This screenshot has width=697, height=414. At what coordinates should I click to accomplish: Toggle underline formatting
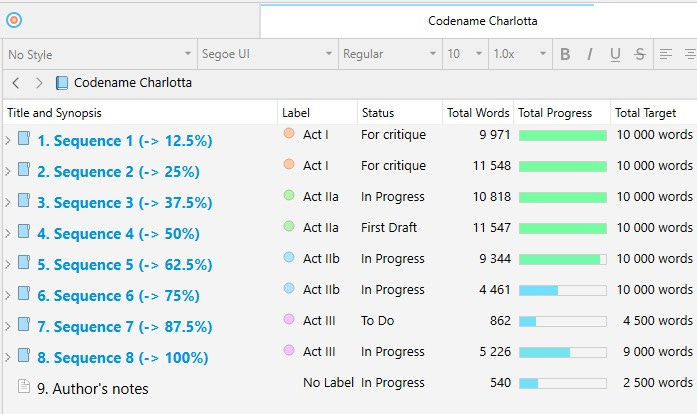(x=615, y=54)
